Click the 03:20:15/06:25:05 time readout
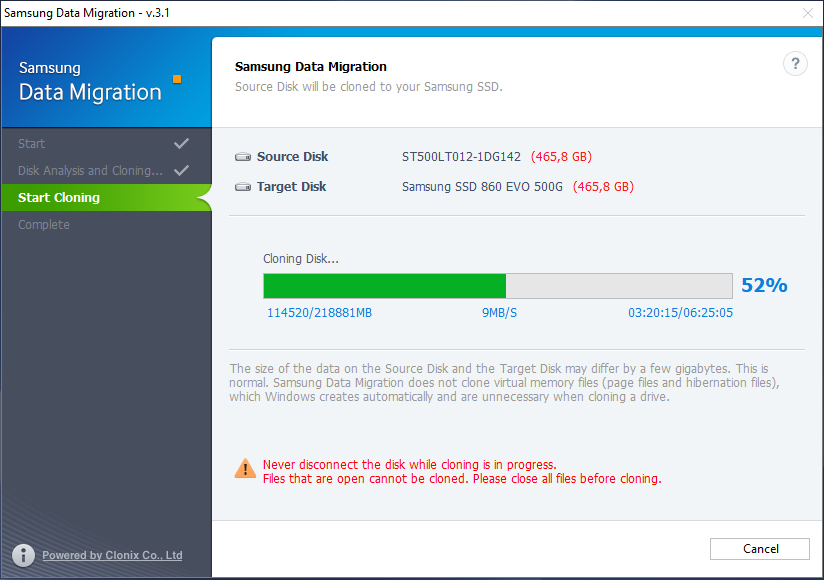The height and width of the screenshot is (580, 824). [681, 313]
